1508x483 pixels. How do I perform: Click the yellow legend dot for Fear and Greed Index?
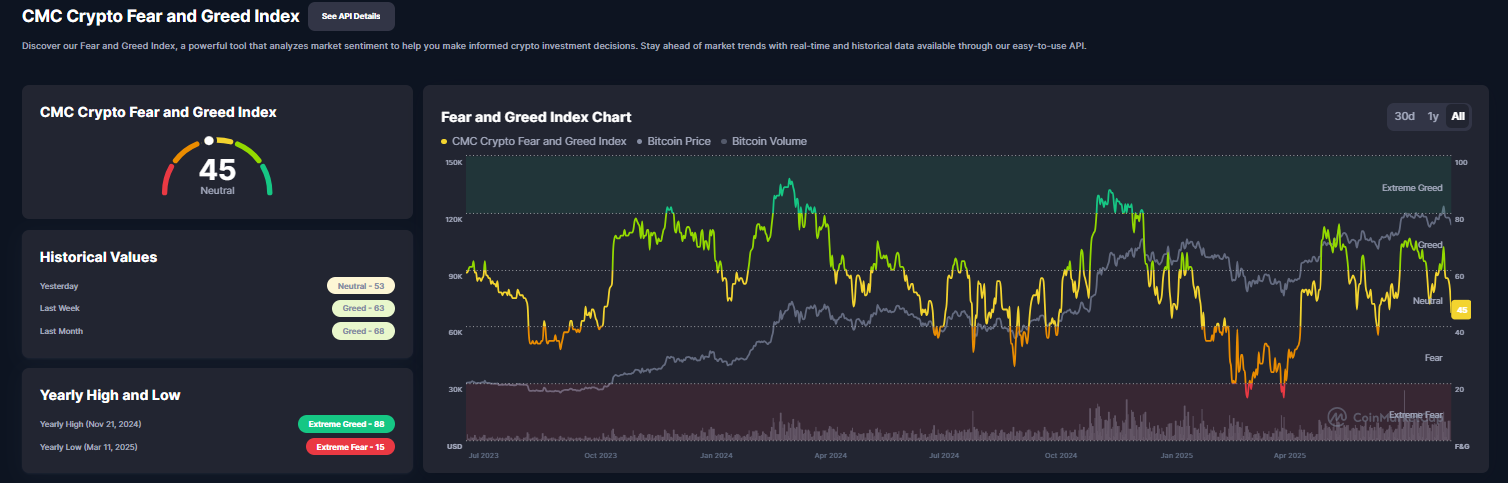[444, 142]
